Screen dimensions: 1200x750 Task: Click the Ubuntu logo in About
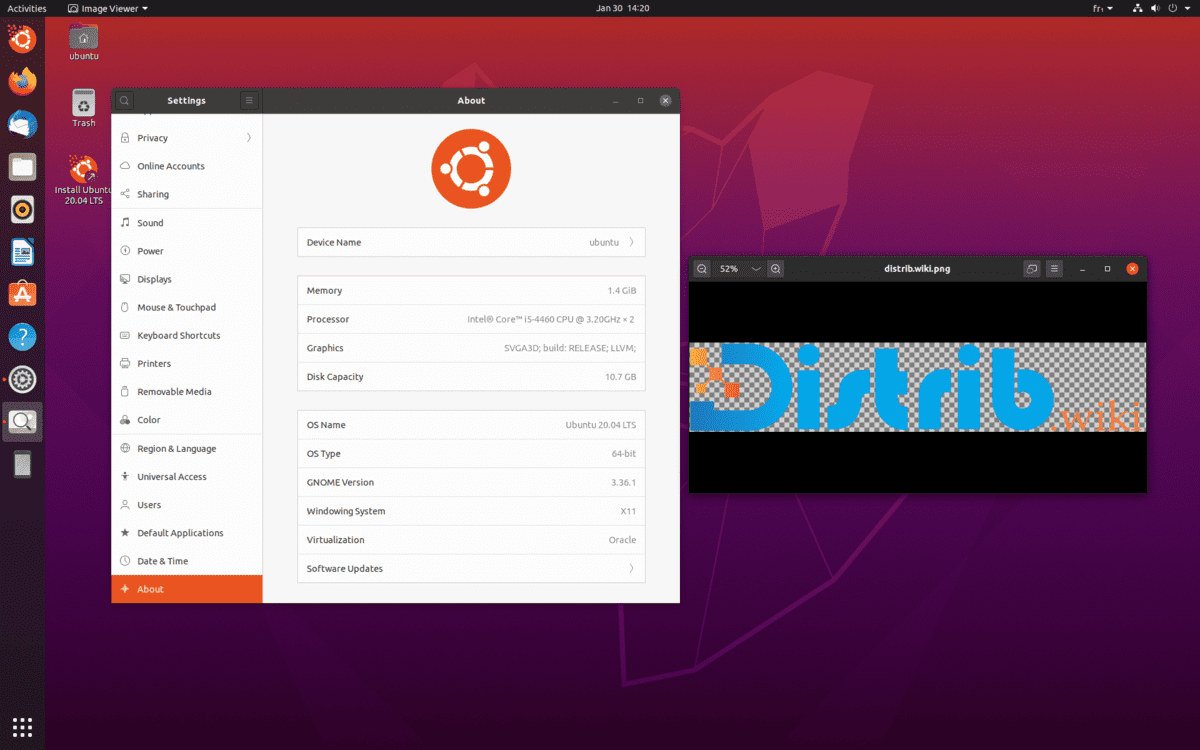pos(471,169)
